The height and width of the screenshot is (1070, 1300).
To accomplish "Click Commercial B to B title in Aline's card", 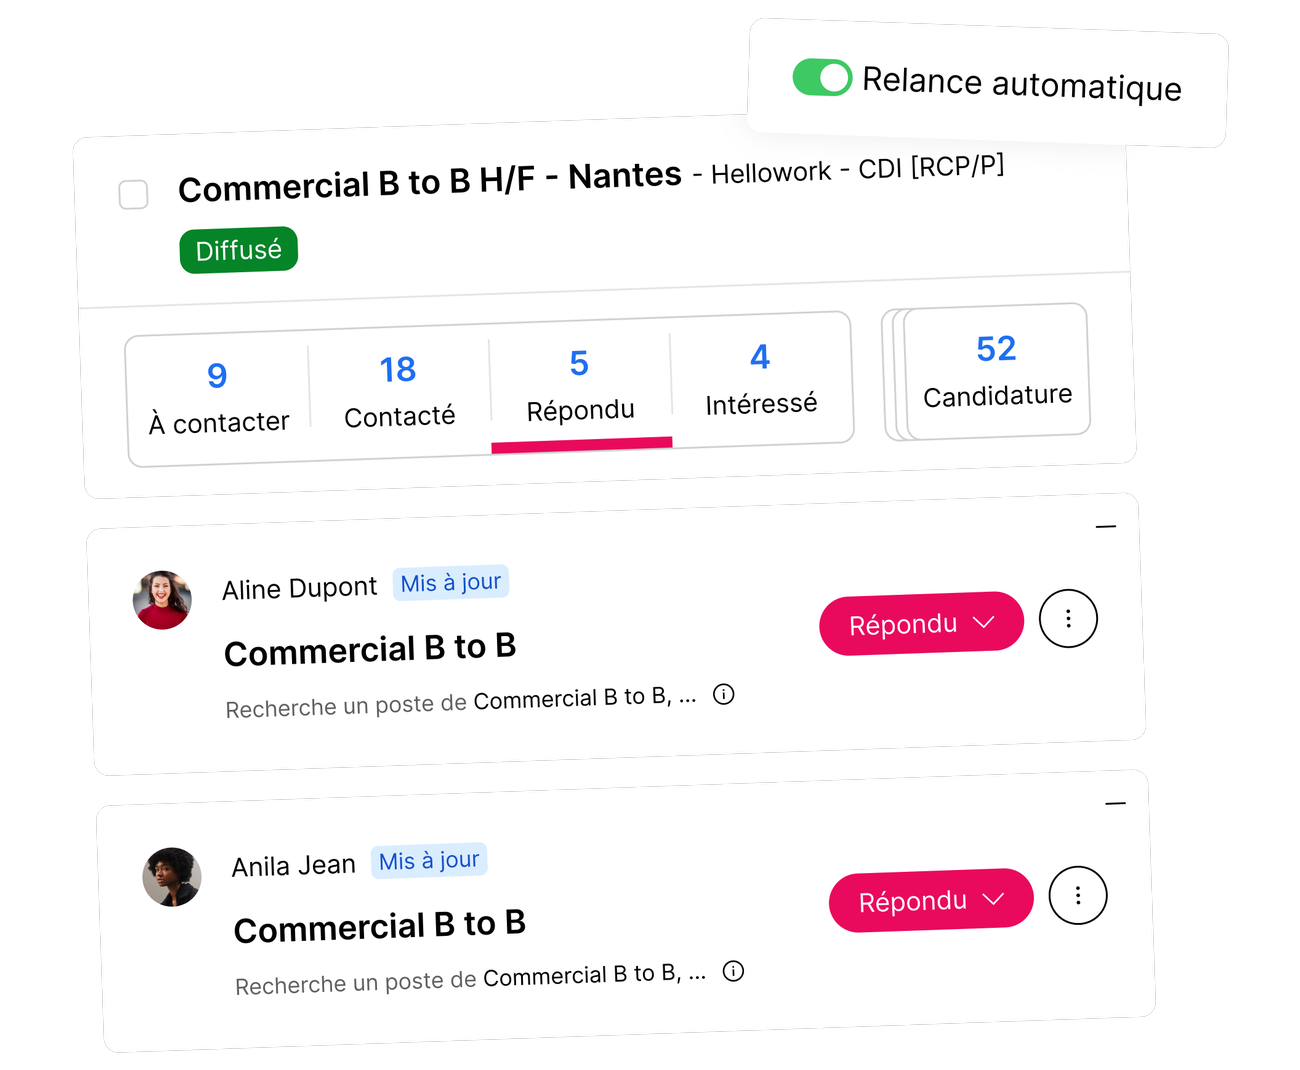I will (x=370, y=650).
